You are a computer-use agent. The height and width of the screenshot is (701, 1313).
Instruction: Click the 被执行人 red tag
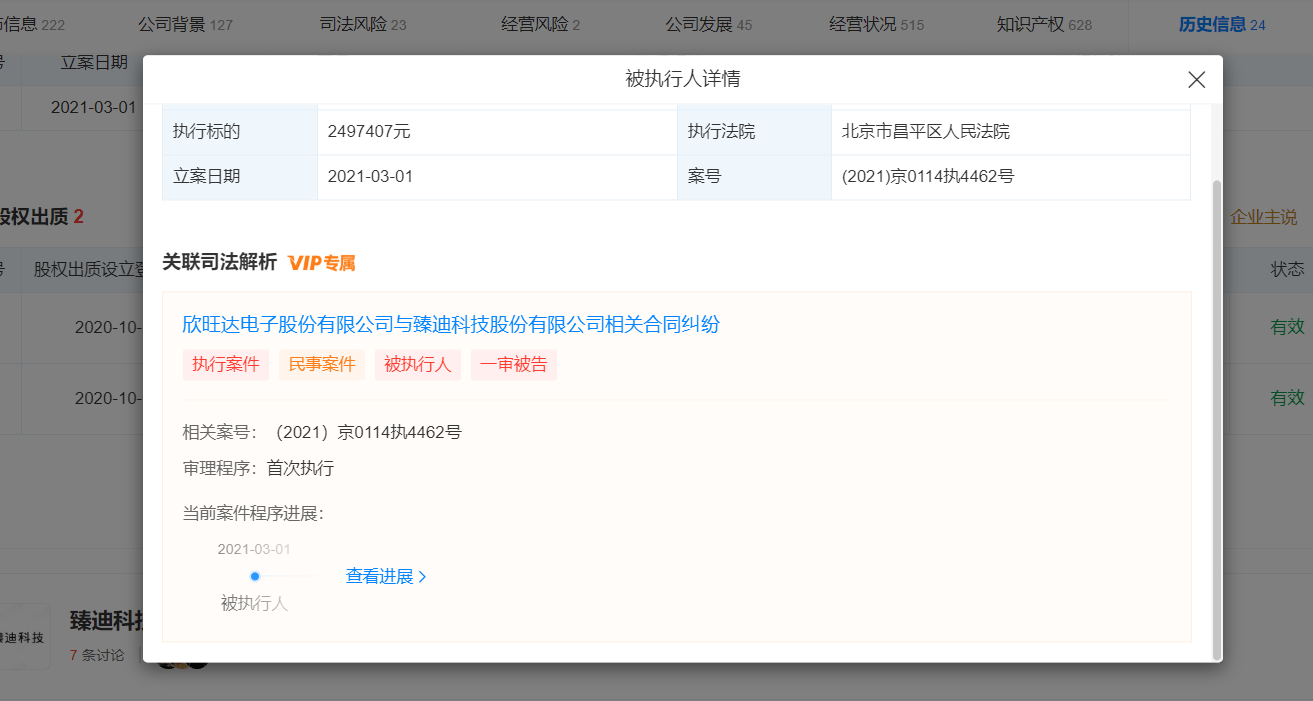coord(418,365)
